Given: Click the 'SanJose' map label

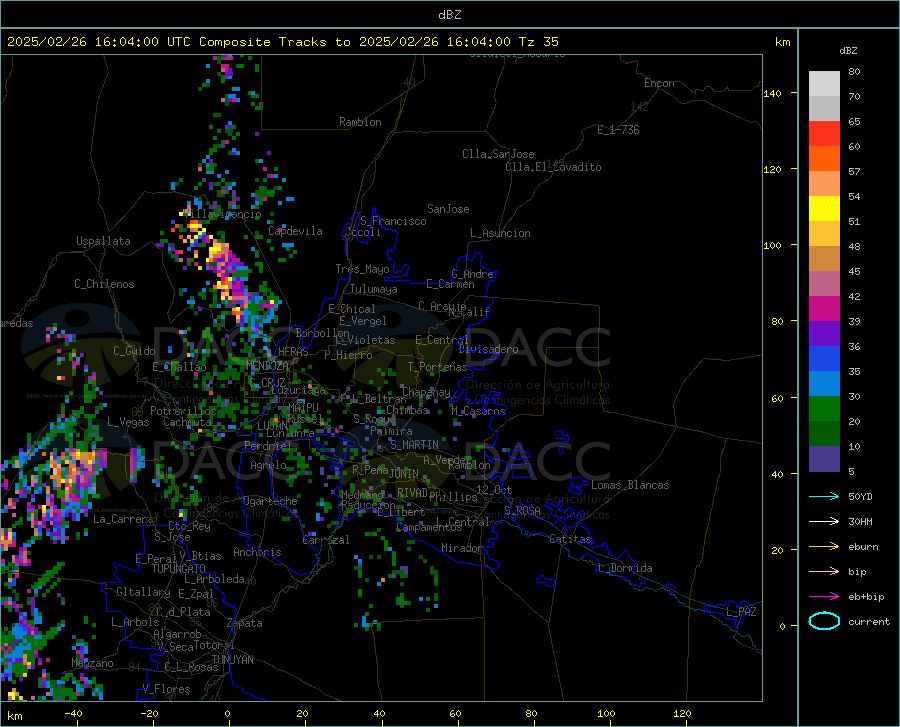Looking at the screenshot, I should (x=448, y=209).
